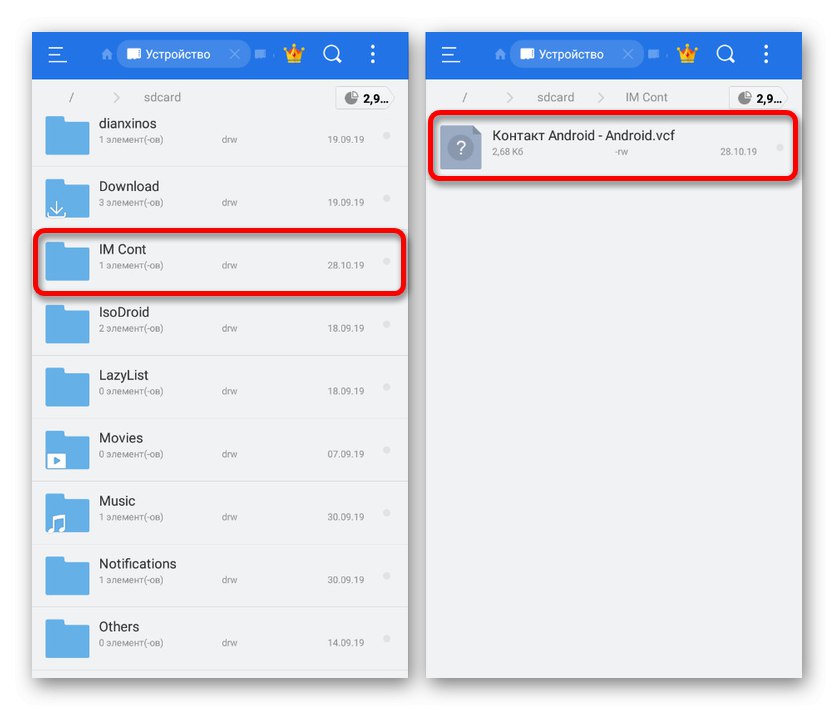Close the Устройство tab with its X
The image size is (834, 710).
(235, 54)
